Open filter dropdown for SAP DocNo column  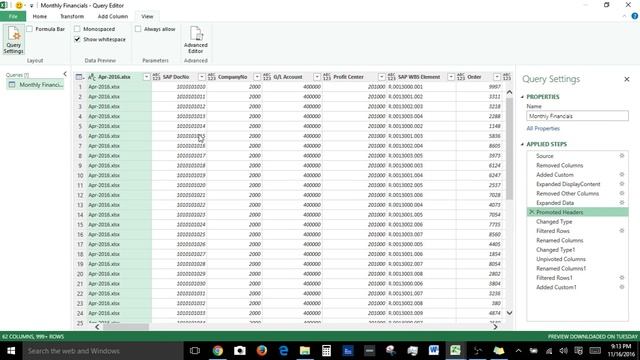pos(202,77)
